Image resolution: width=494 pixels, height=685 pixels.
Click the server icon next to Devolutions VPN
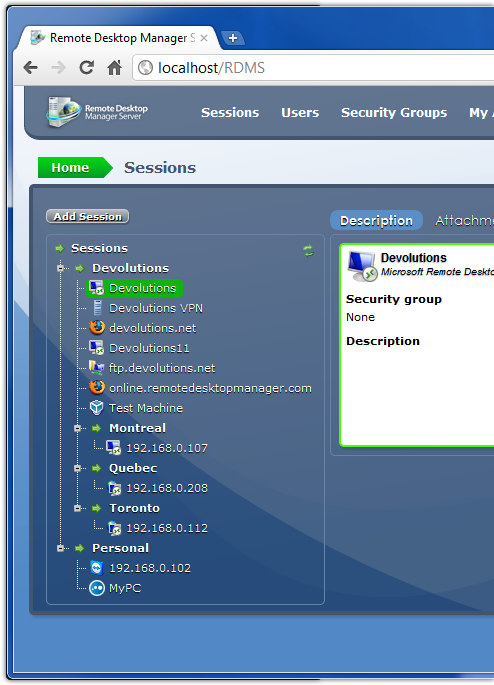point(98,308)
